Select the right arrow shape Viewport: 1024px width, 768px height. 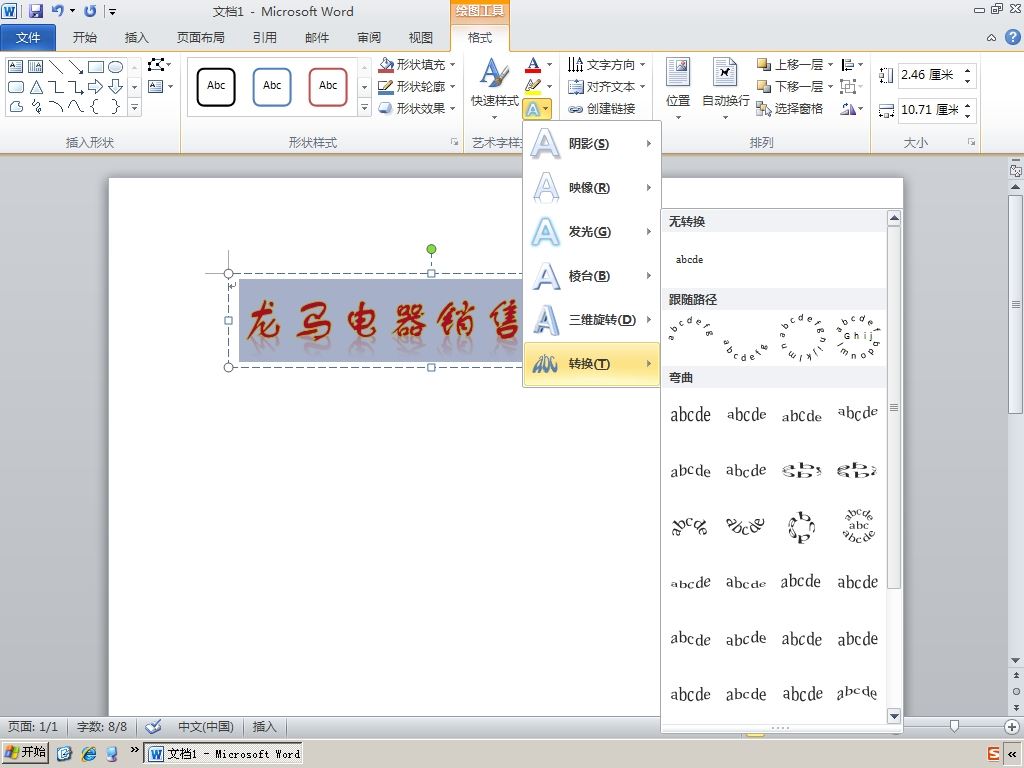point(95,86)
